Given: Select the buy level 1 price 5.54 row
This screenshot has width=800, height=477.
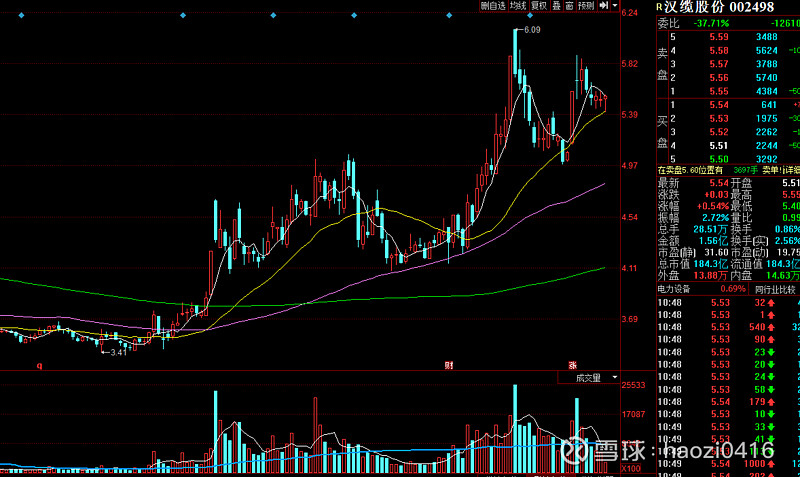Looking at the screenshot, I should [x=728, y=105].
